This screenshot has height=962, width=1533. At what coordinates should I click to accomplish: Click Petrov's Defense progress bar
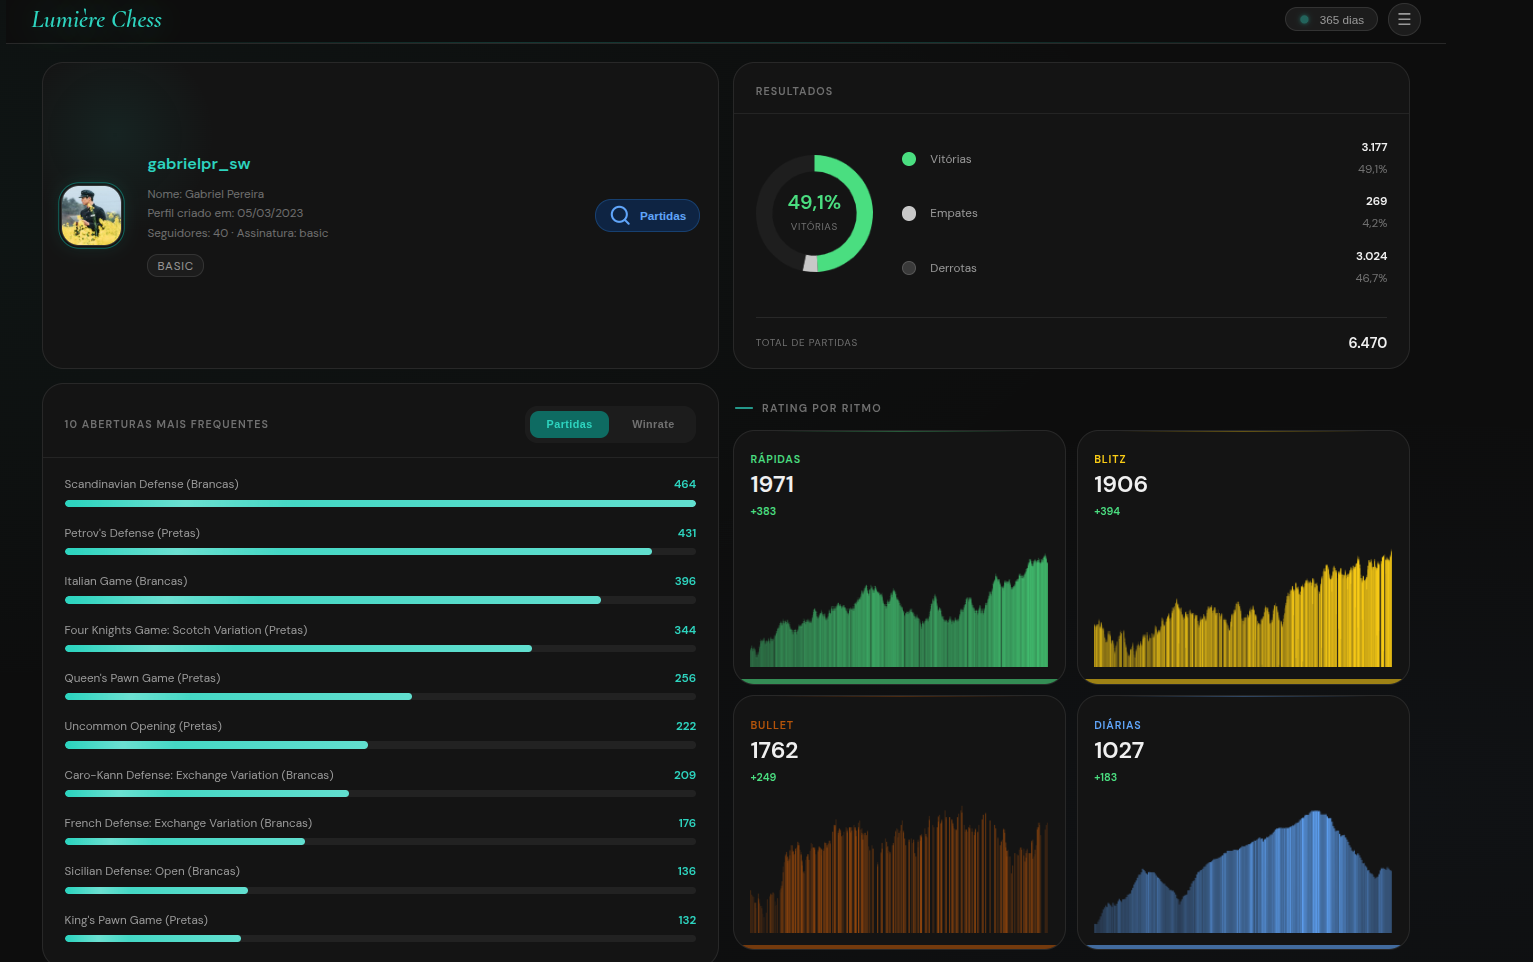[380, 552]
